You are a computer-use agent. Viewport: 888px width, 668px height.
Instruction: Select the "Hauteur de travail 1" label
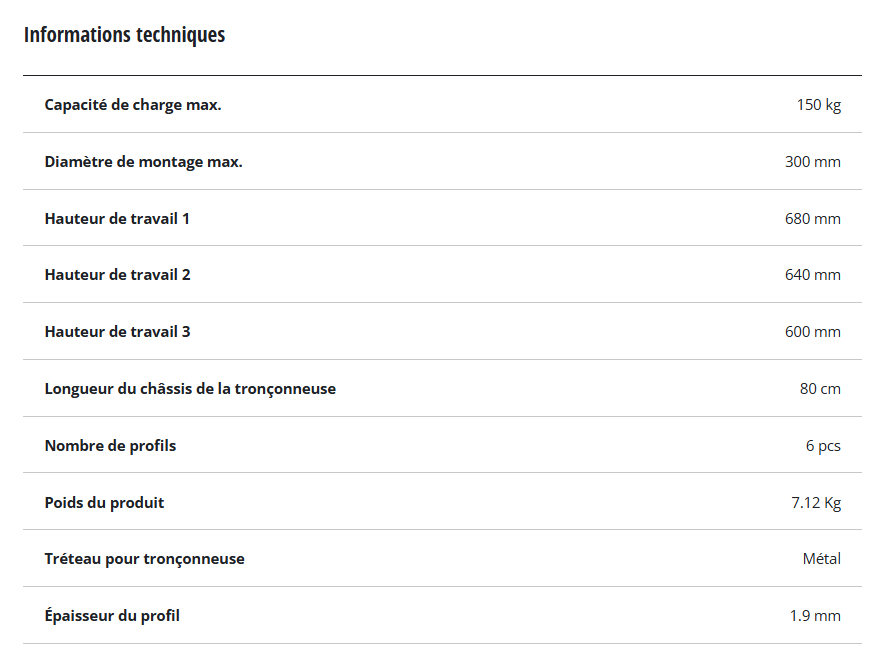point(117,218)
